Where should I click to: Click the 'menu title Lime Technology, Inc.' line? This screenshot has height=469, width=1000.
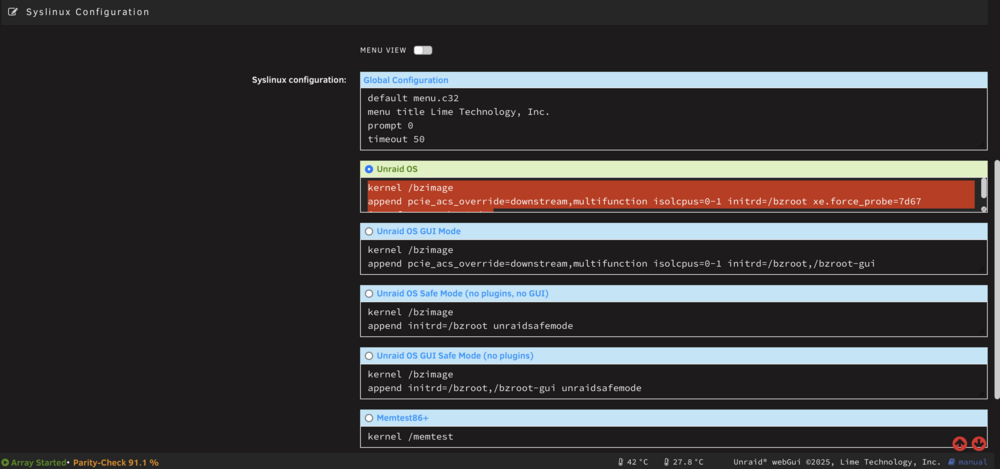pos(459,112)
